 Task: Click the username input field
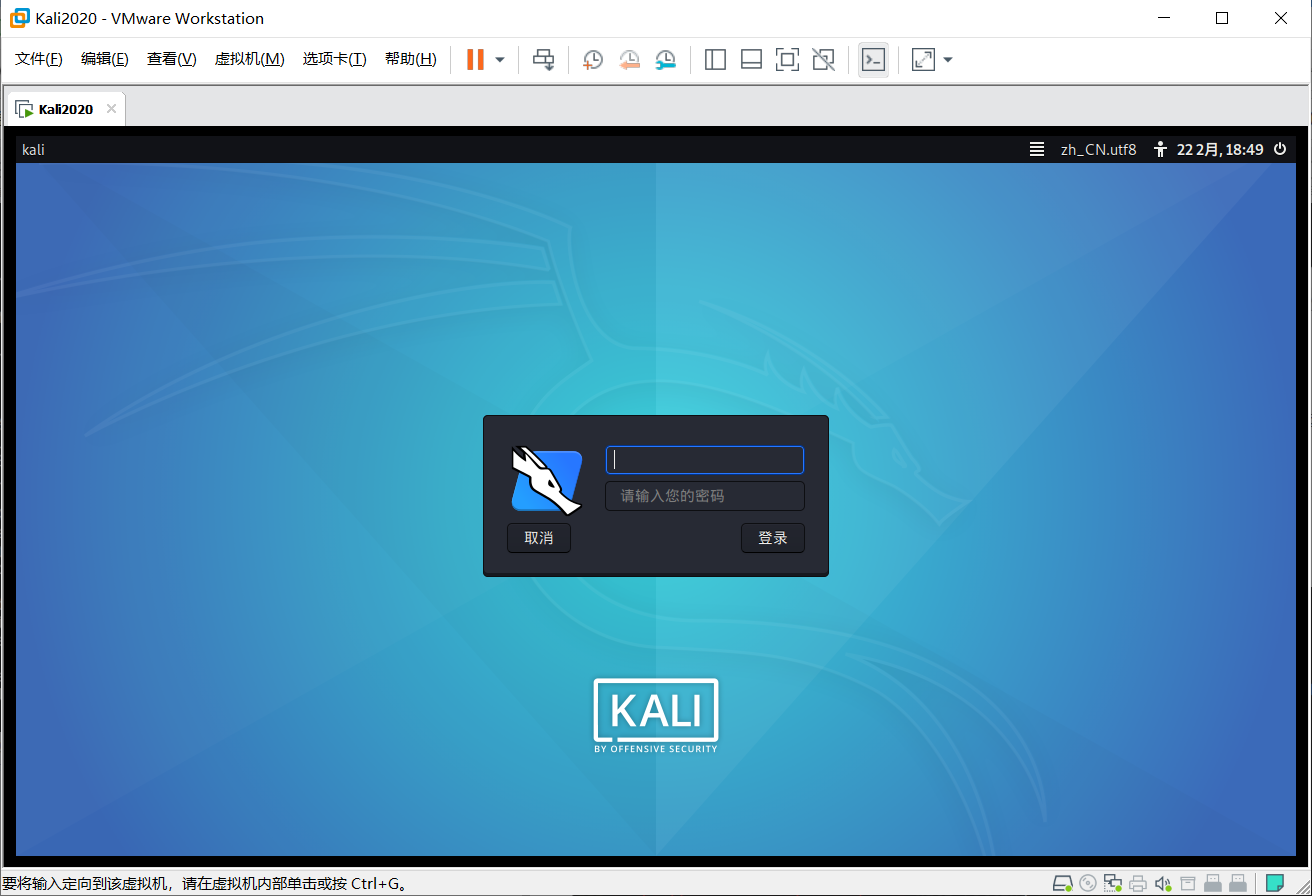click(704, 460)
